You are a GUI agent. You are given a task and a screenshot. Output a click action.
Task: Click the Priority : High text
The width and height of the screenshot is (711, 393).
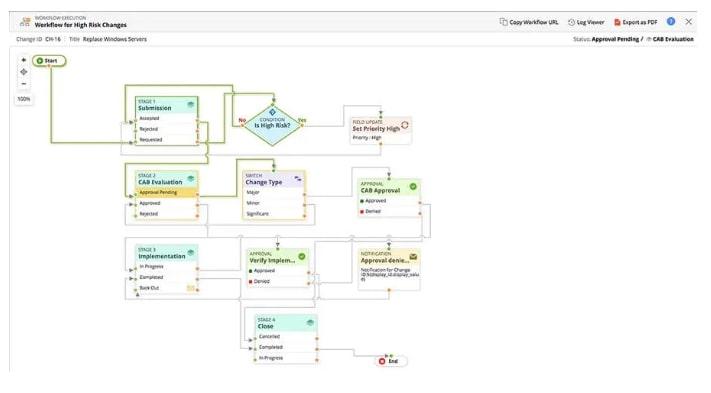tap(367, 137)
